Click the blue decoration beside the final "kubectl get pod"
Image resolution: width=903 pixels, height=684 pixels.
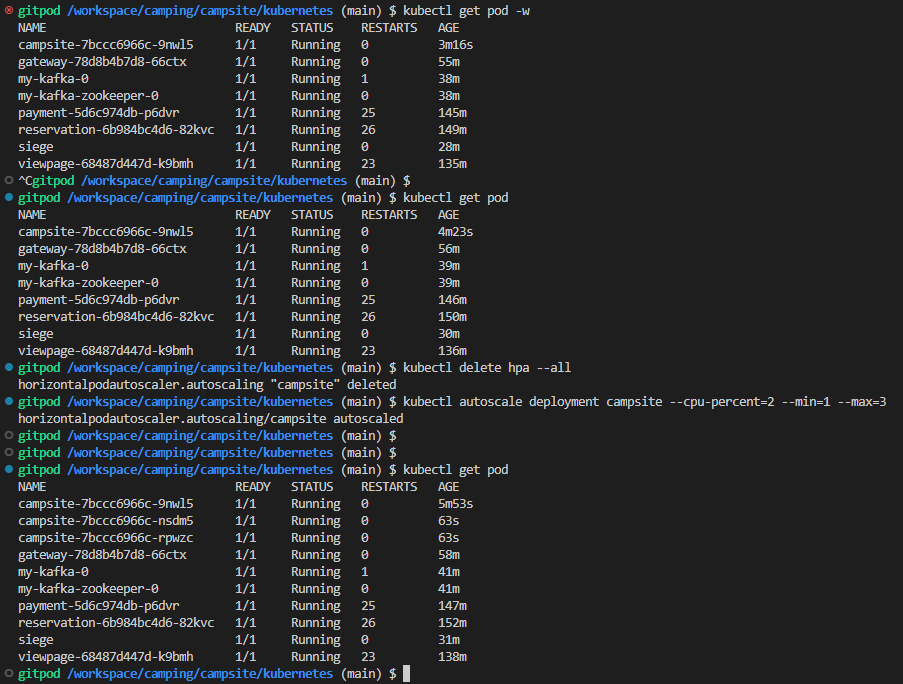[x=7, y=469]
